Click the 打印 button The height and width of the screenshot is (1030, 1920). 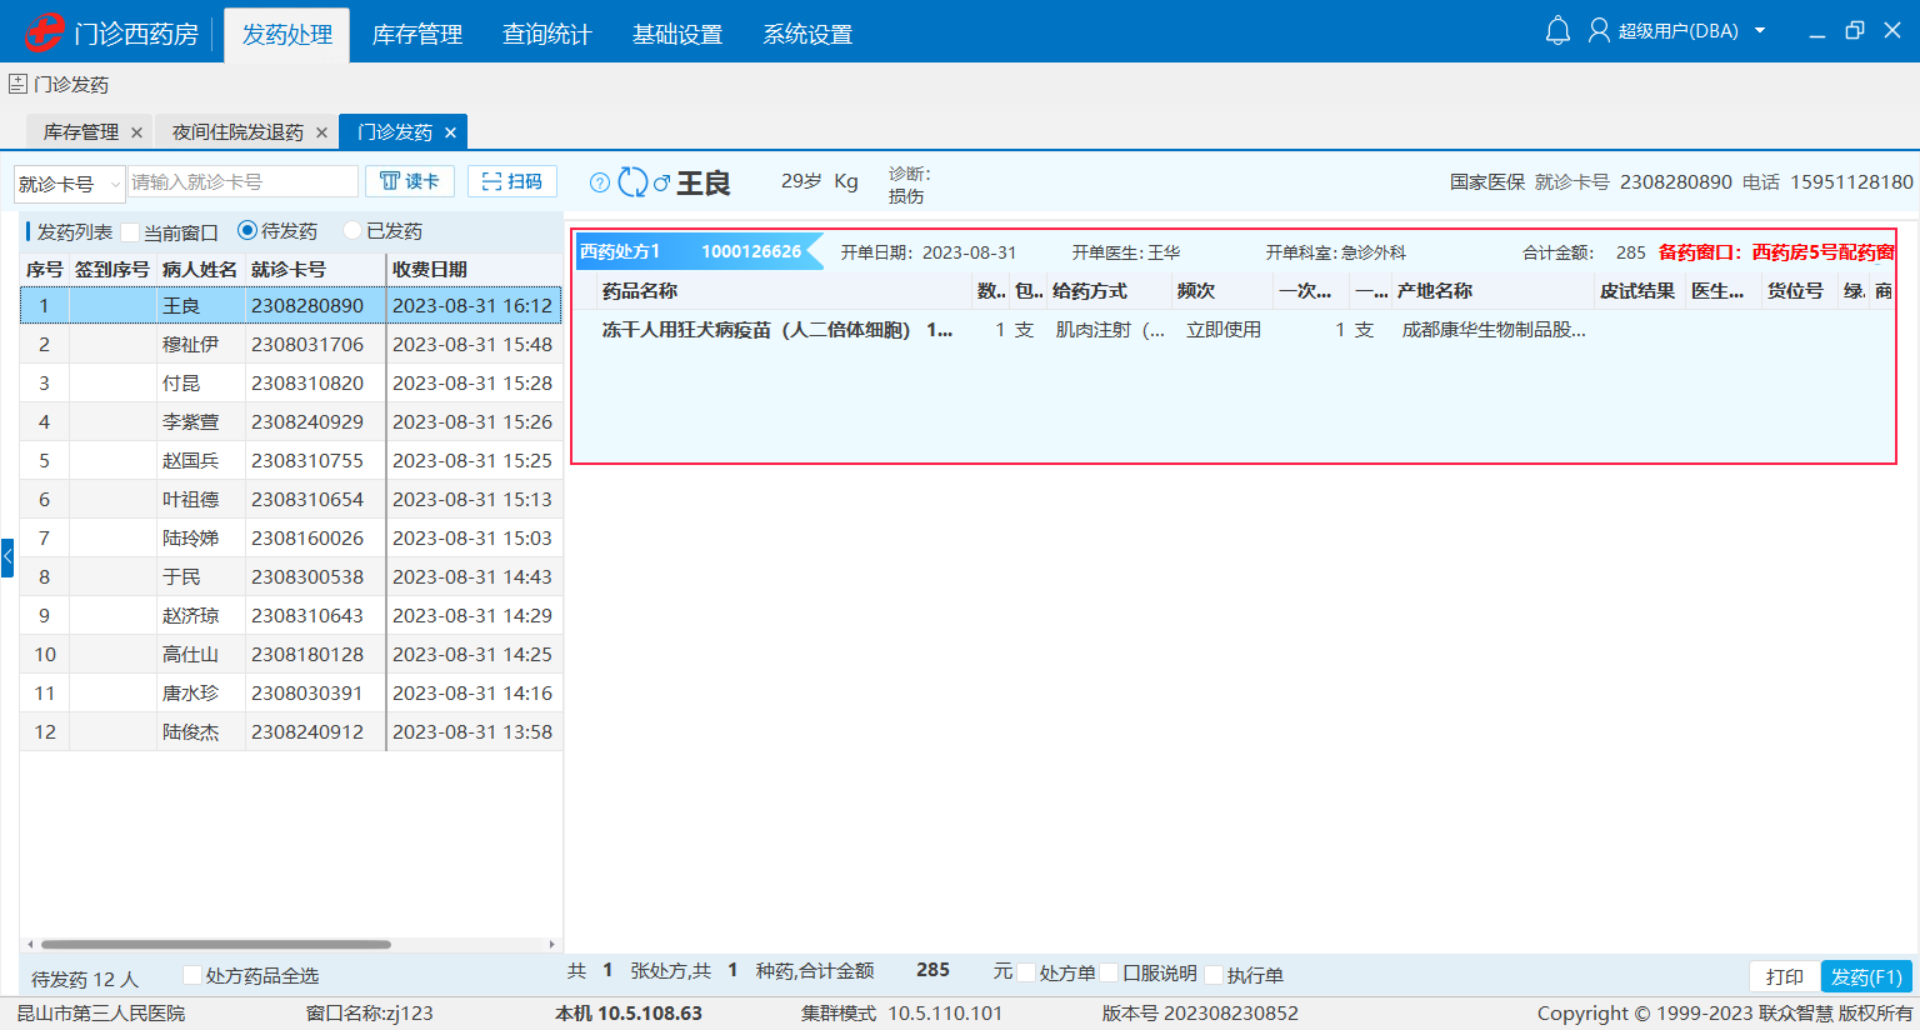pyautogui.click(x=1784, y=976)
